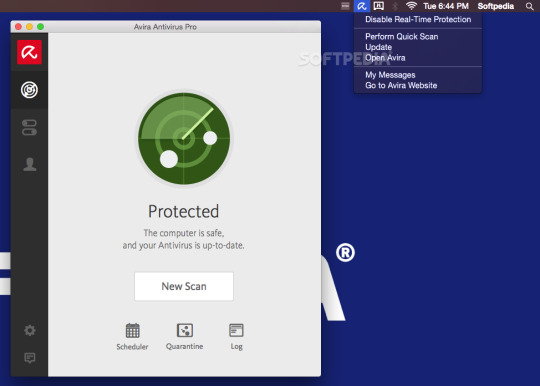Open Settings gear icon in sidebar
540x386 pixels.
[x=30, y=330]
